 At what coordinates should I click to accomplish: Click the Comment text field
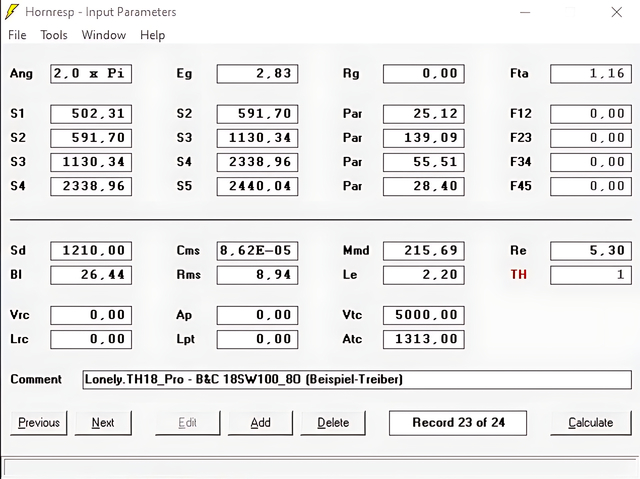pos(357,379)
